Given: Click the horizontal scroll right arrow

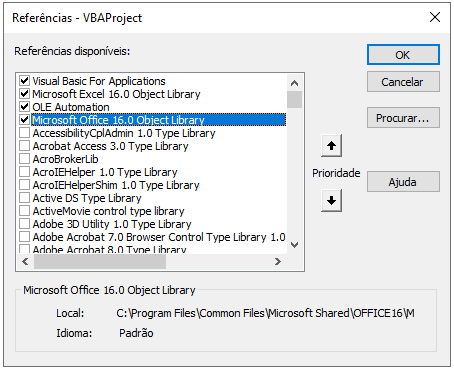Looking at the screenshot, I should [278, 262].
